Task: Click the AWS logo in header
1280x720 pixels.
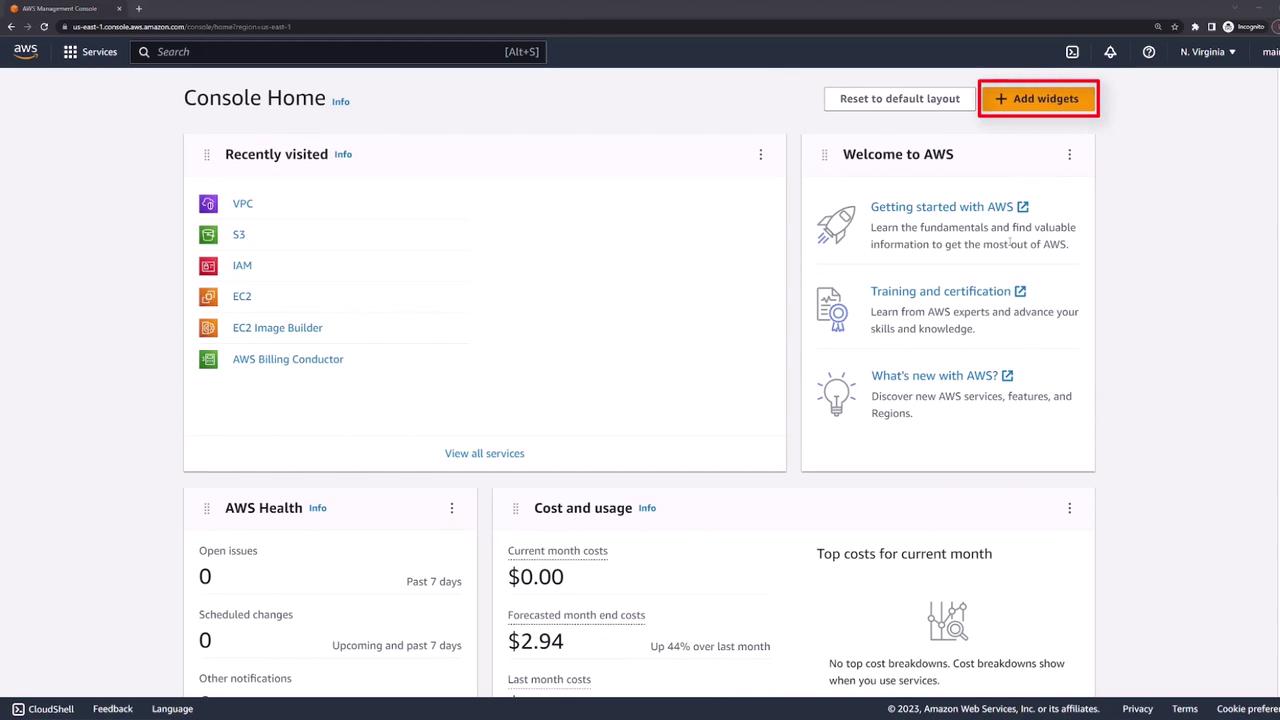Action: tap(25, 52)
